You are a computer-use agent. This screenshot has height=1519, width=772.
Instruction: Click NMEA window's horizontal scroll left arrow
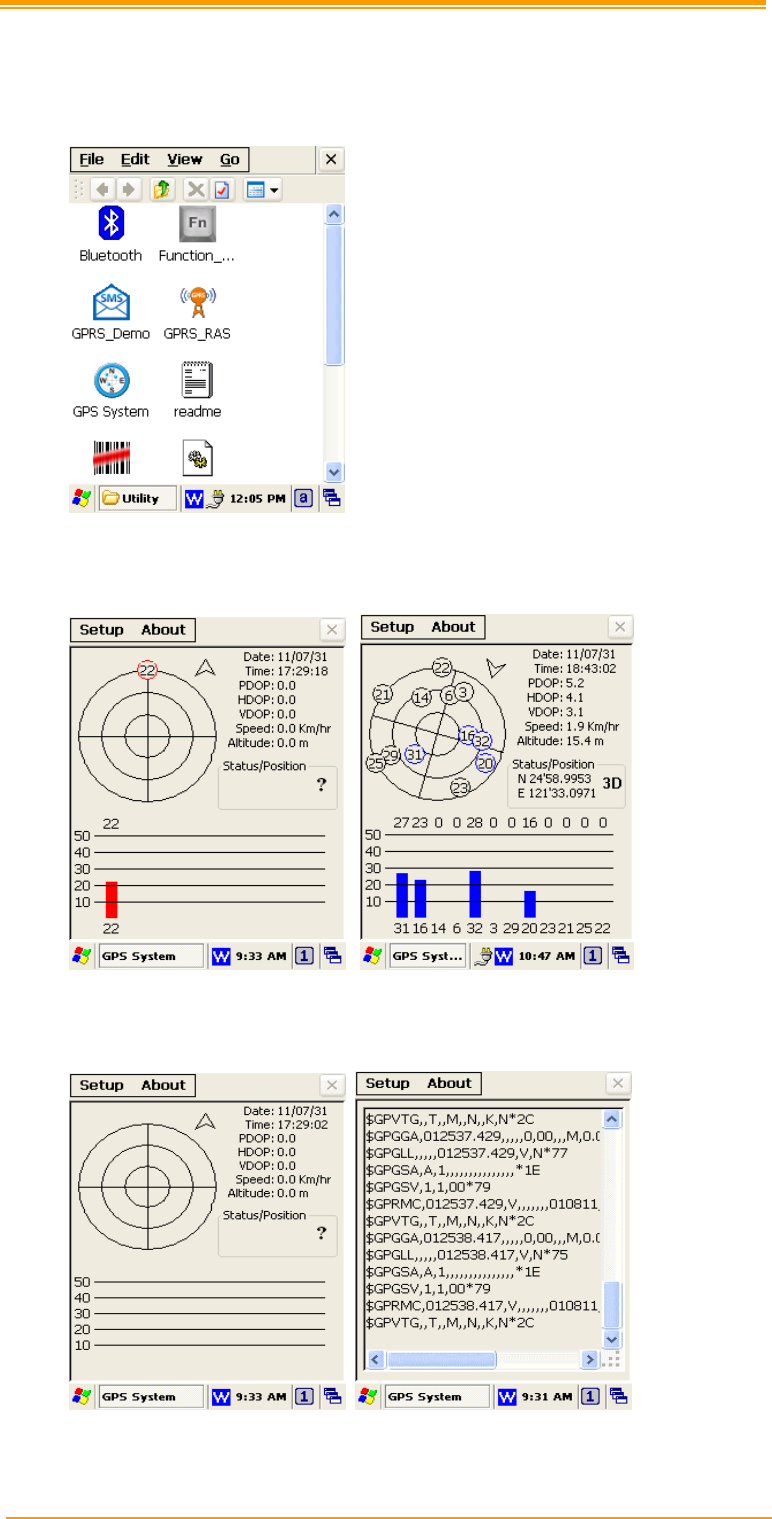(377, 1360)
